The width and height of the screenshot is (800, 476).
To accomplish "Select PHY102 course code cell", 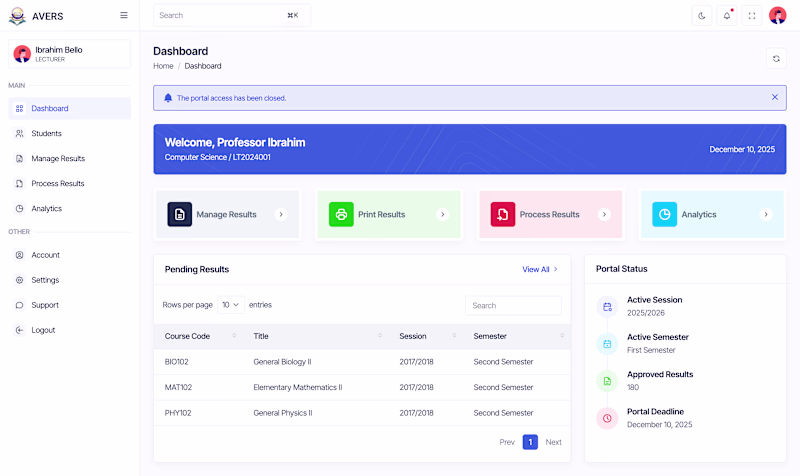I will coord(178,413).
